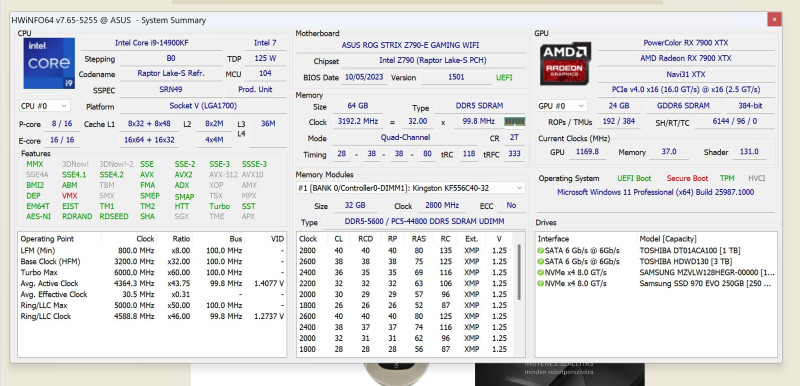The image size is (800, 386).
Task: Open the CPU #0 selector dropdown
Action: tap(44, 106)
